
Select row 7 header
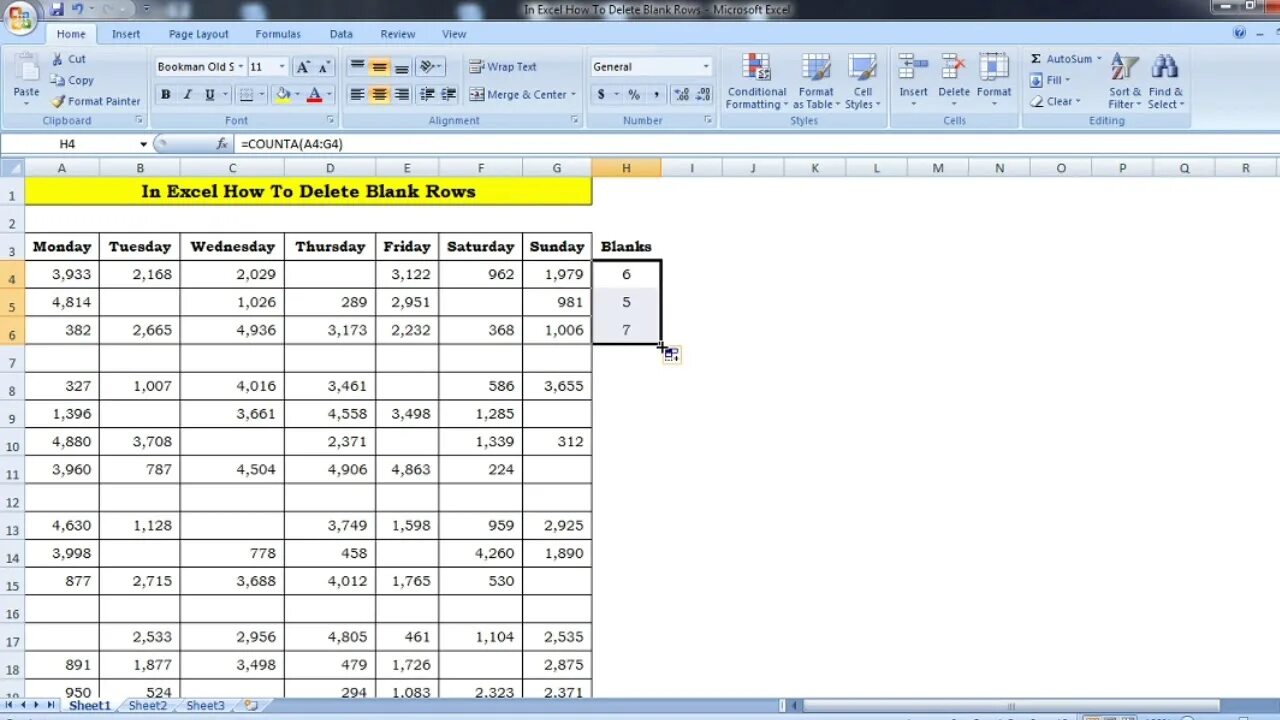pos(12,358)
